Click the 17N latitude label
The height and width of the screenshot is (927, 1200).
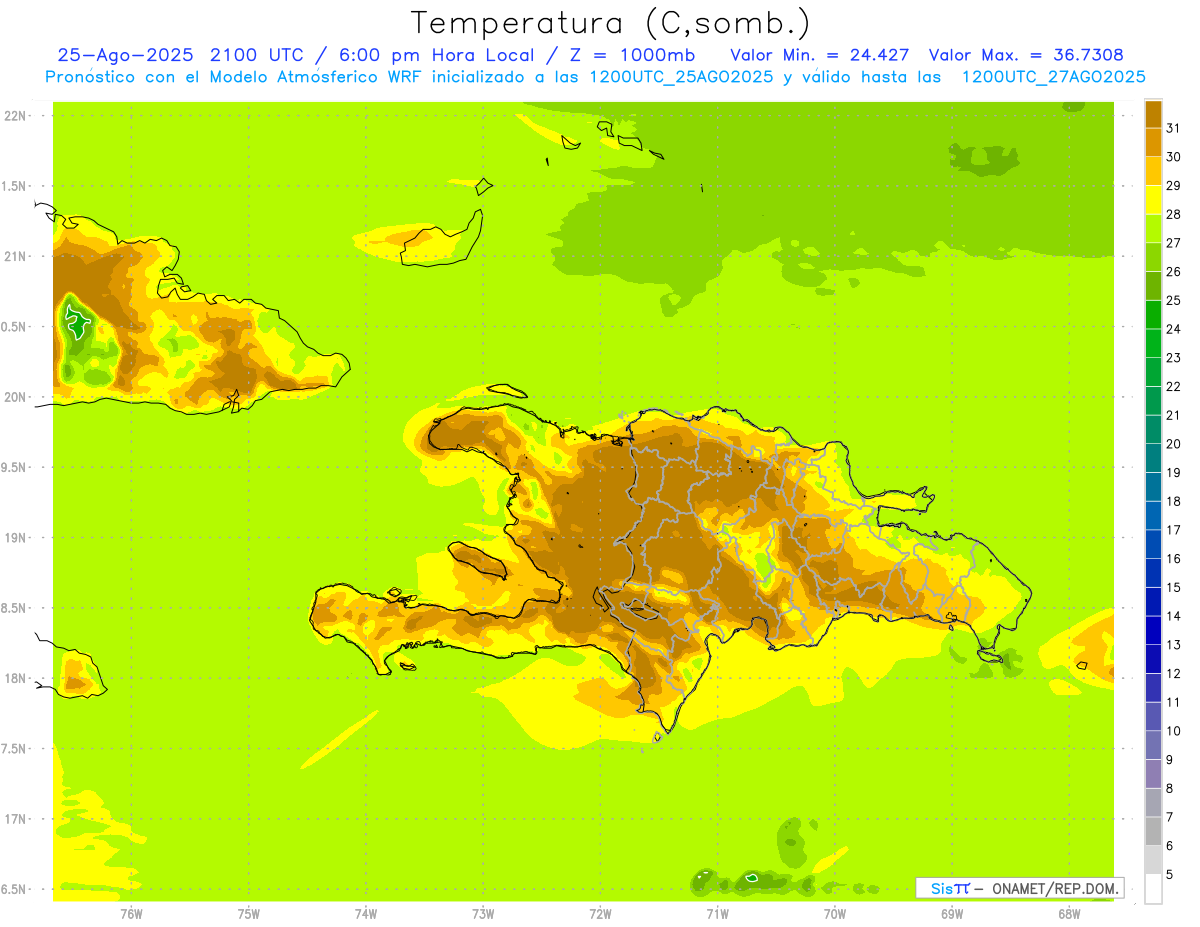(16, 819)
